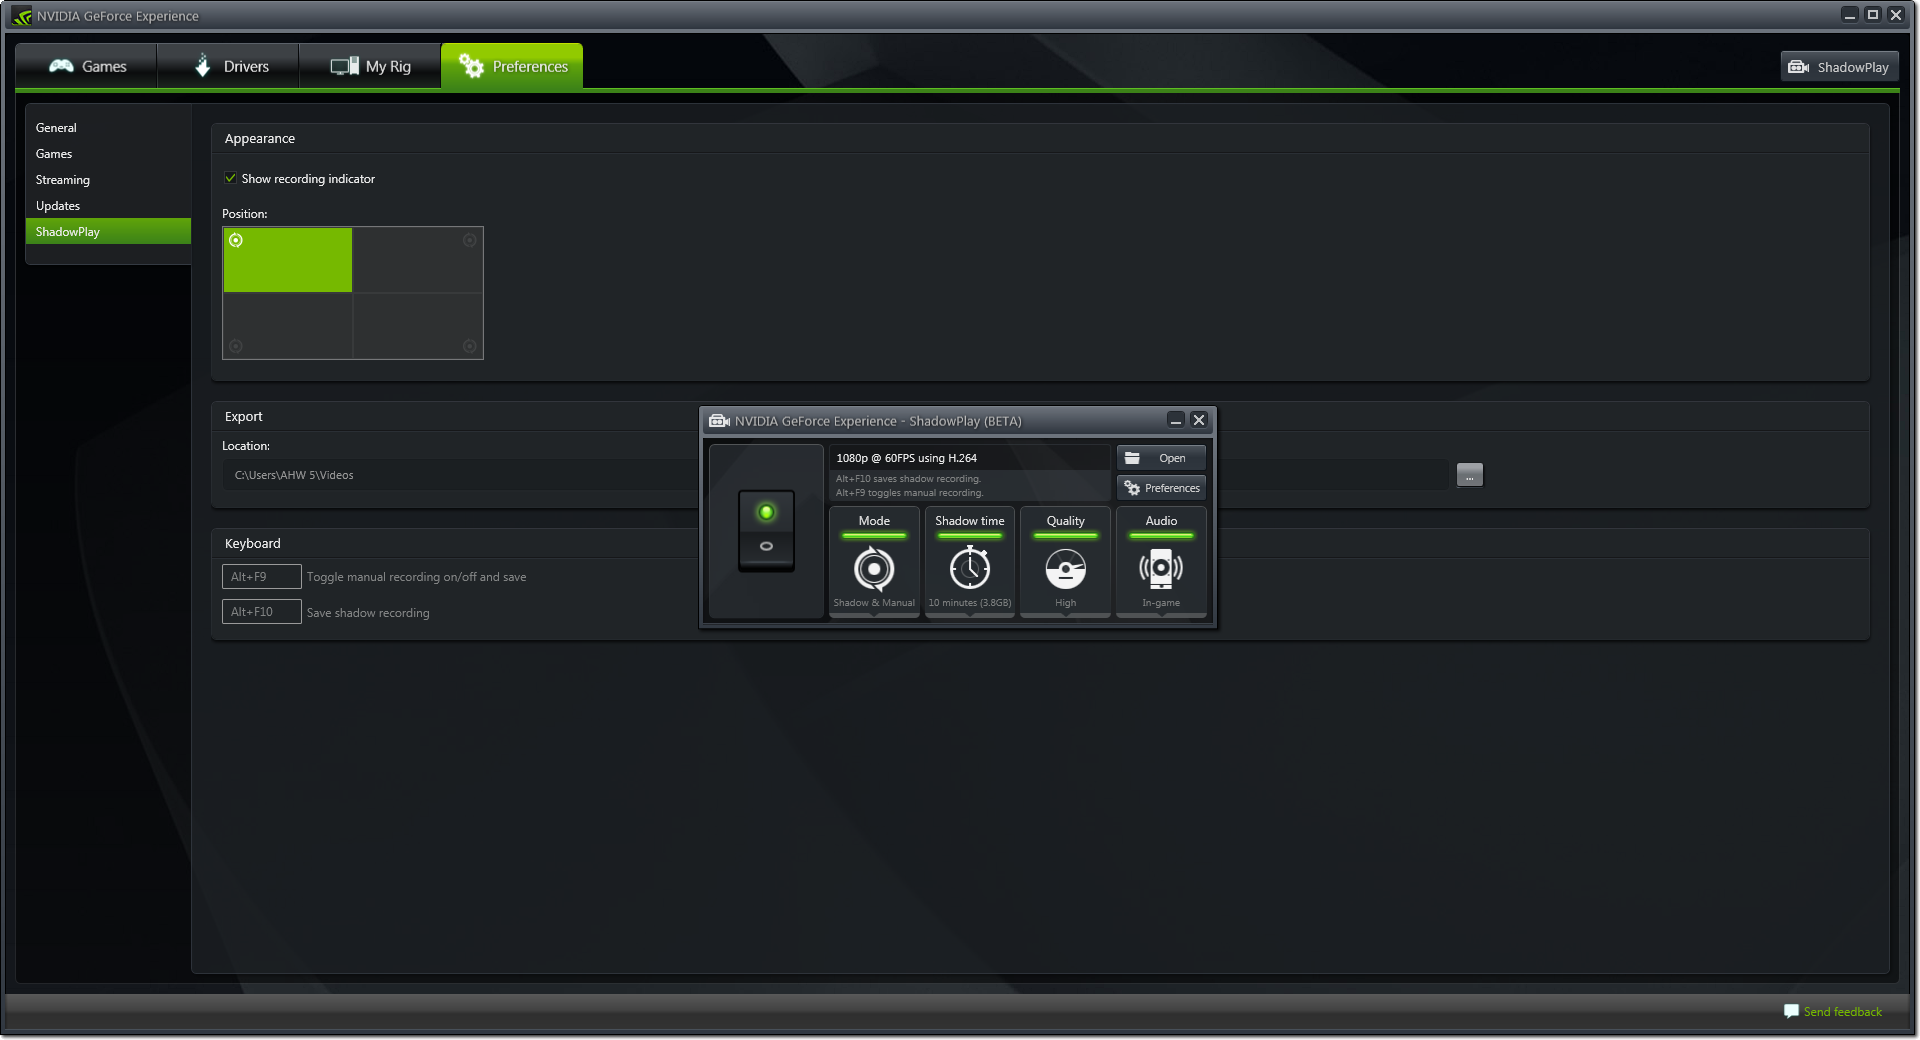Select the Preferences tab

[512, 66]
